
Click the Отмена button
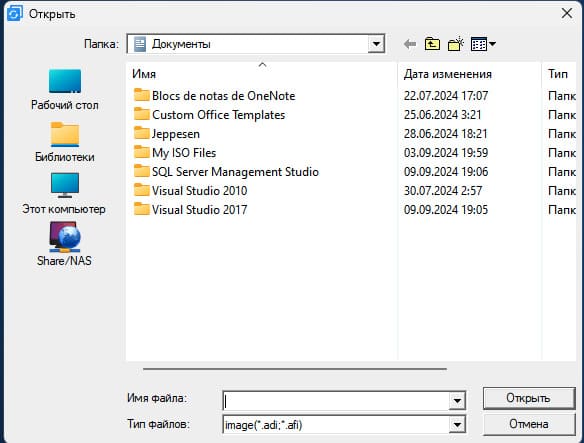529,424
